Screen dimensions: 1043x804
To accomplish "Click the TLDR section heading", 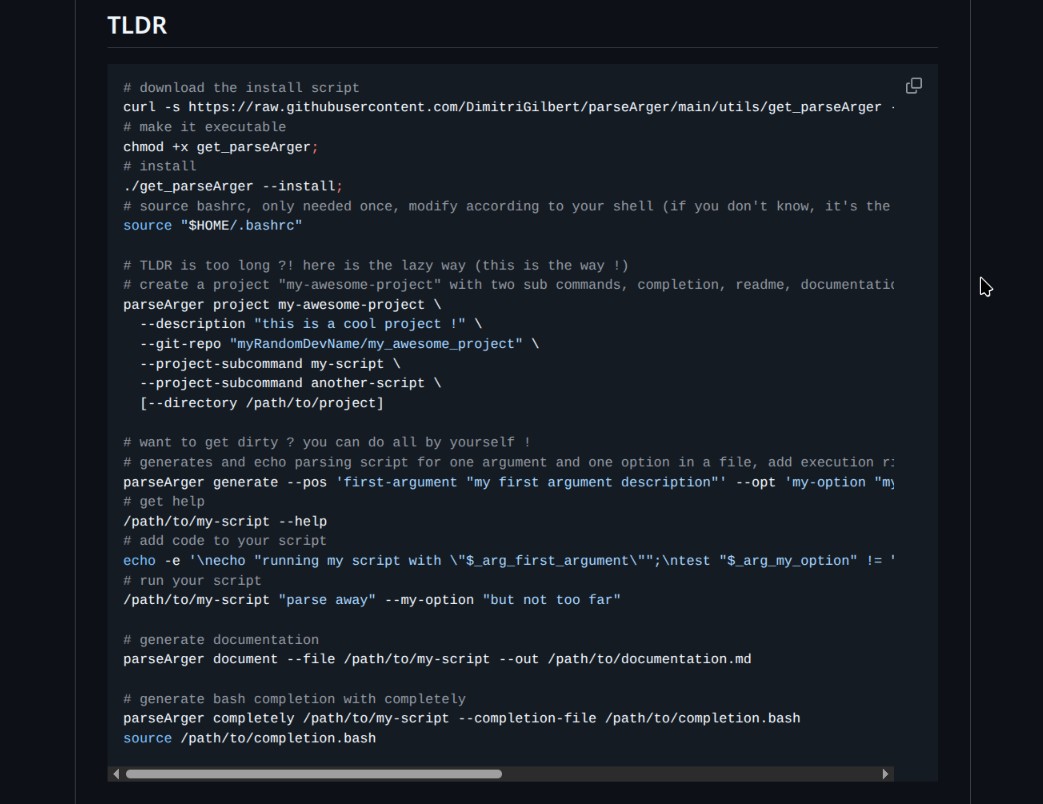I will point(137,25).
